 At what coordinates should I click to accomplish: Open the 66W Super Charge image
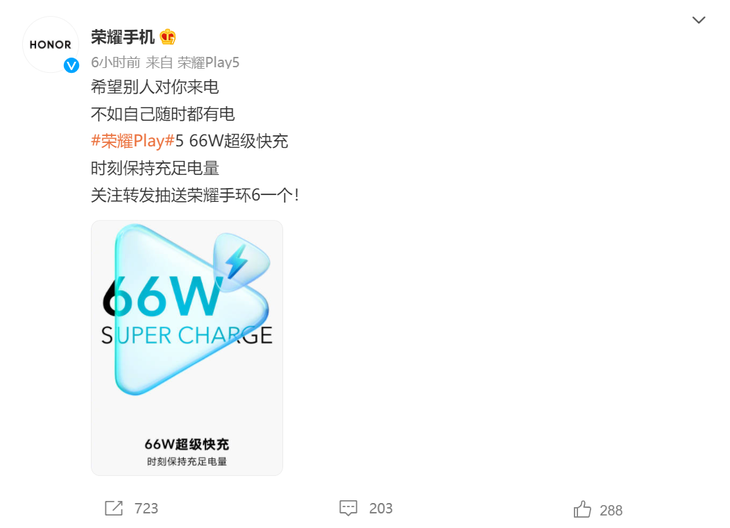(187, 348)
